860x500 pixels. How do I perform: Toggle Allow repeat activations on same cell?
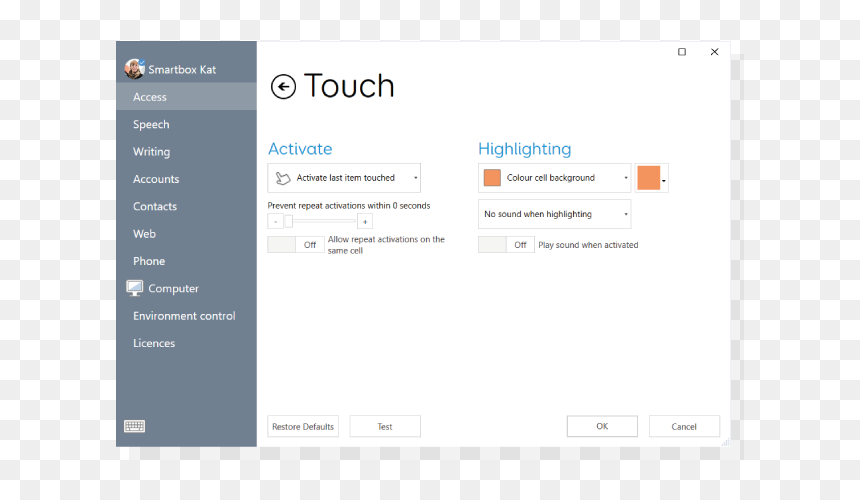pyautogui.click(x=296, y=245)
